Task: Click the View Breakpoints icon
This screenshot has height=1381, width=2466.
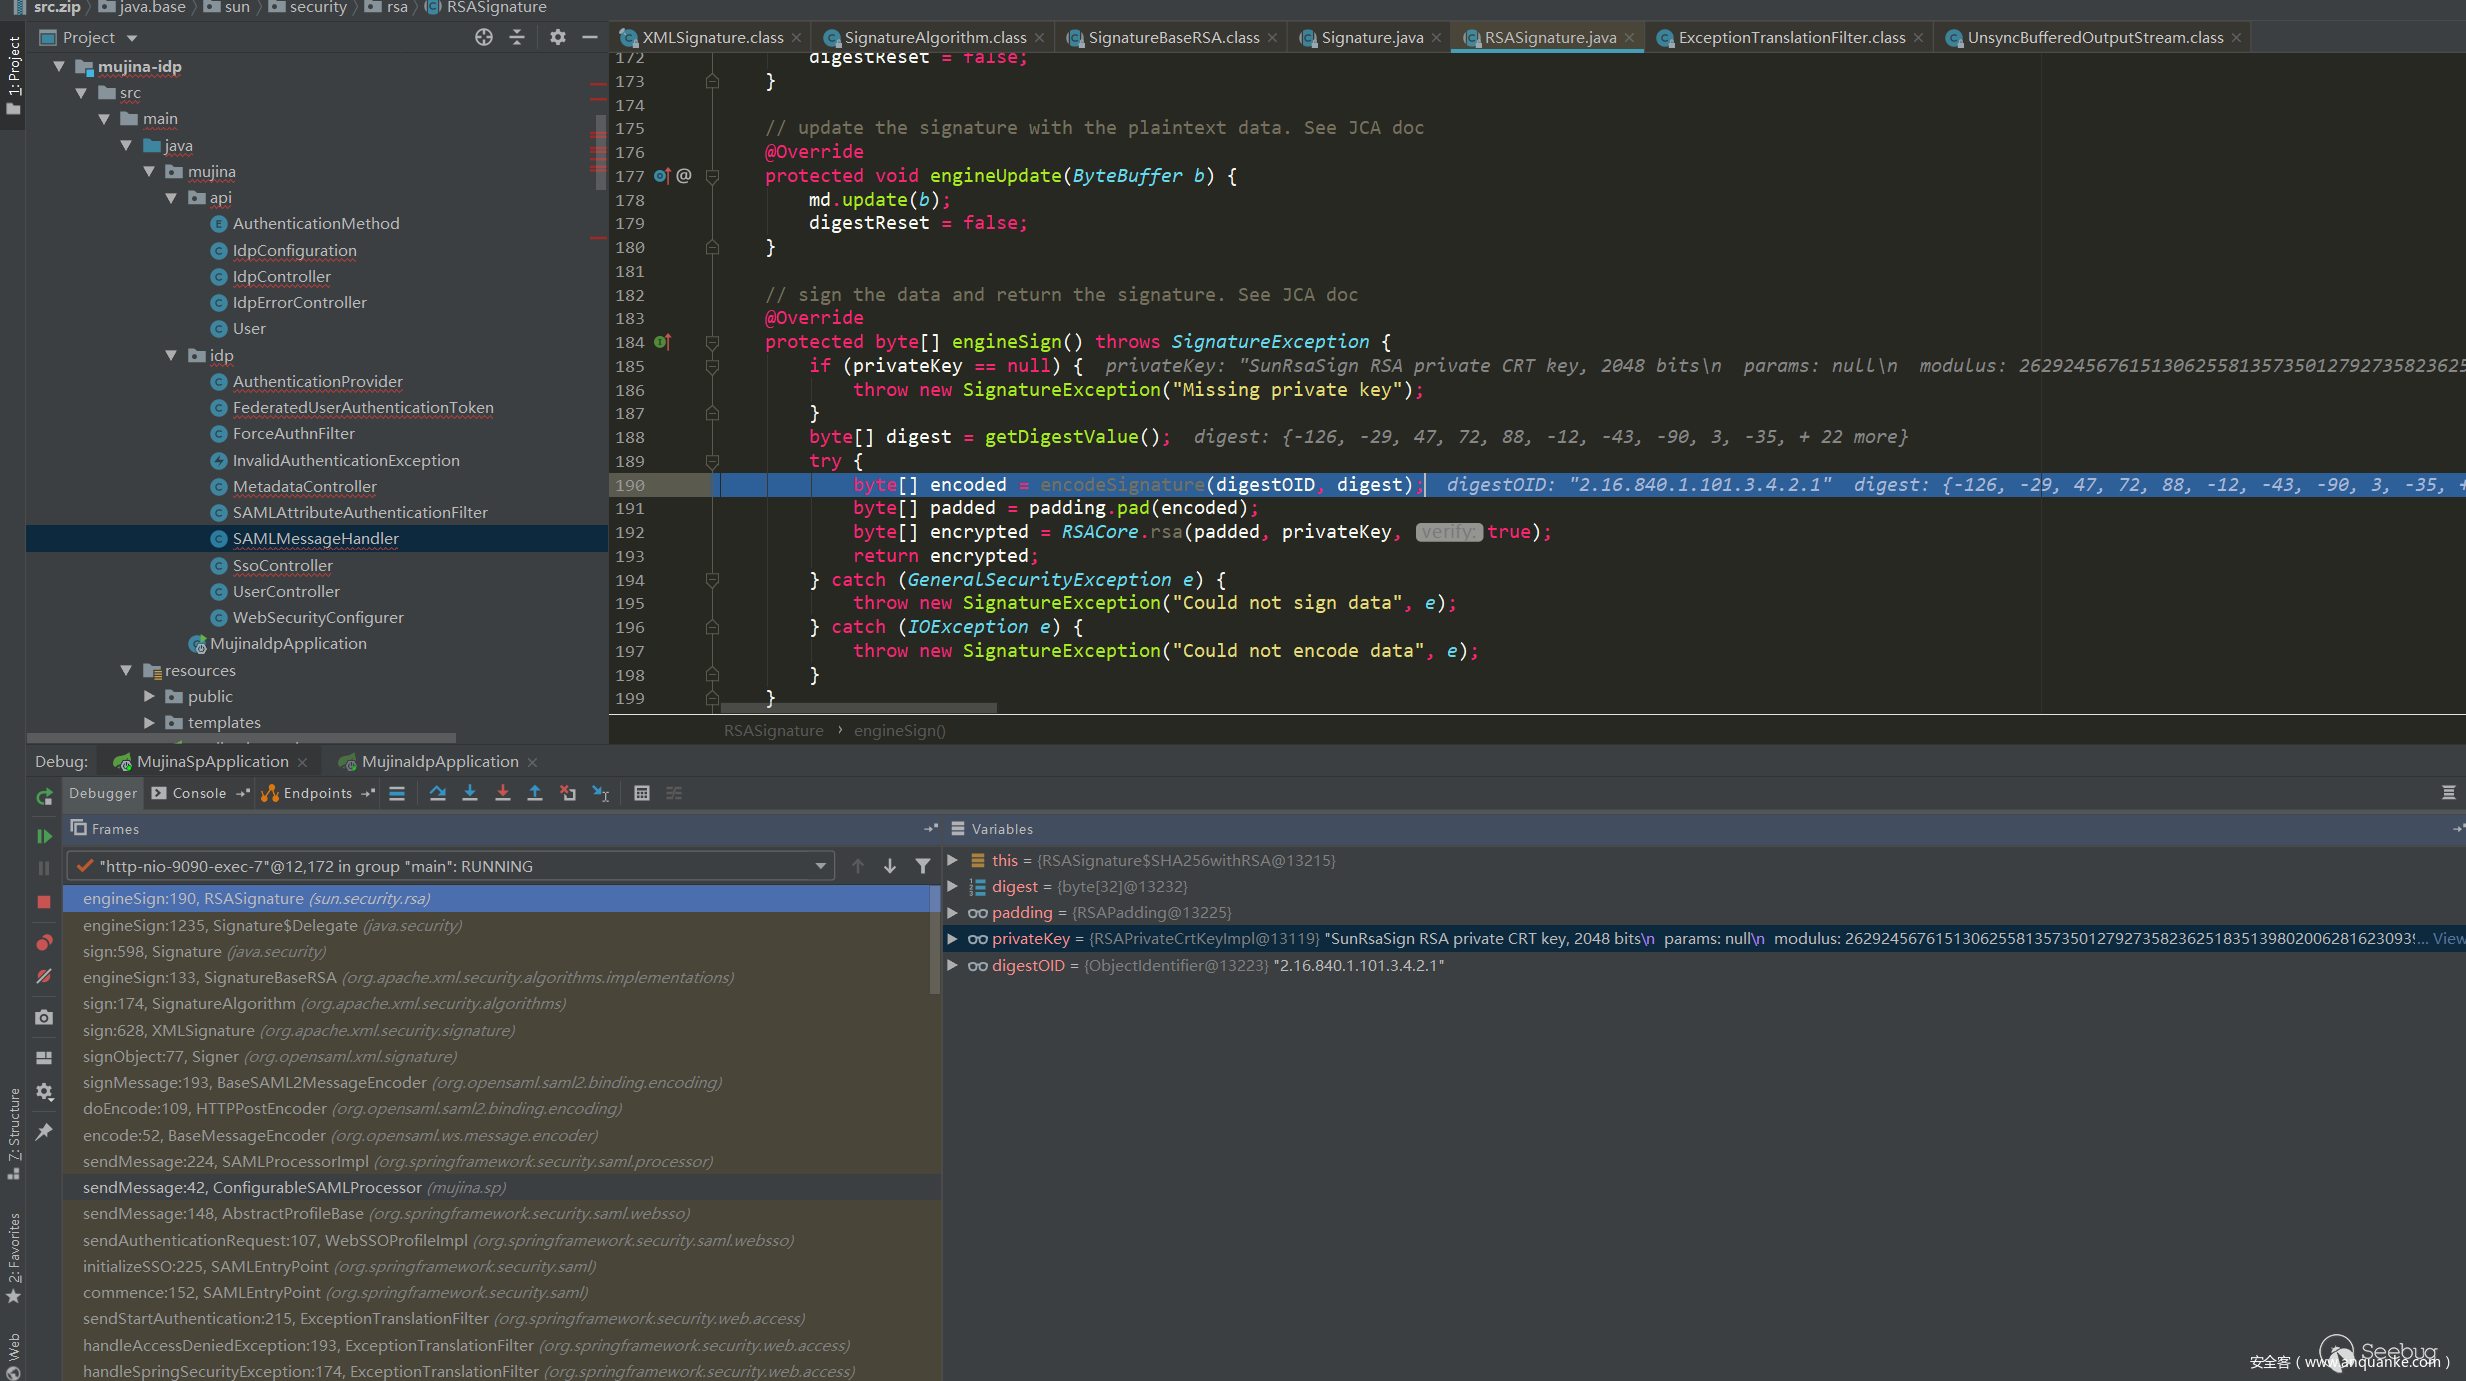Action: pos(44,943)
